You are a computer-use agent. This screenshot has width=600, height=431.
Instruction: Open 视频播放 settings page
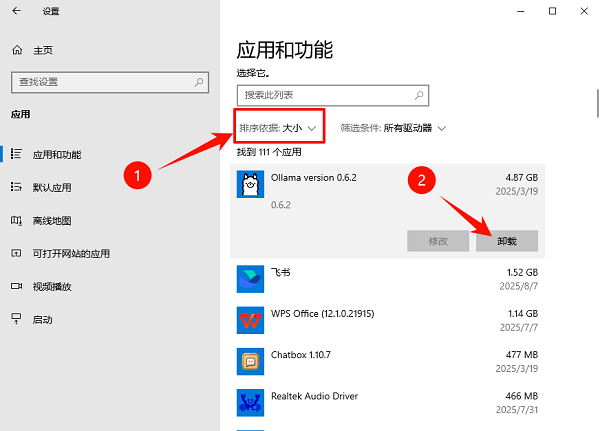point(52,286)
